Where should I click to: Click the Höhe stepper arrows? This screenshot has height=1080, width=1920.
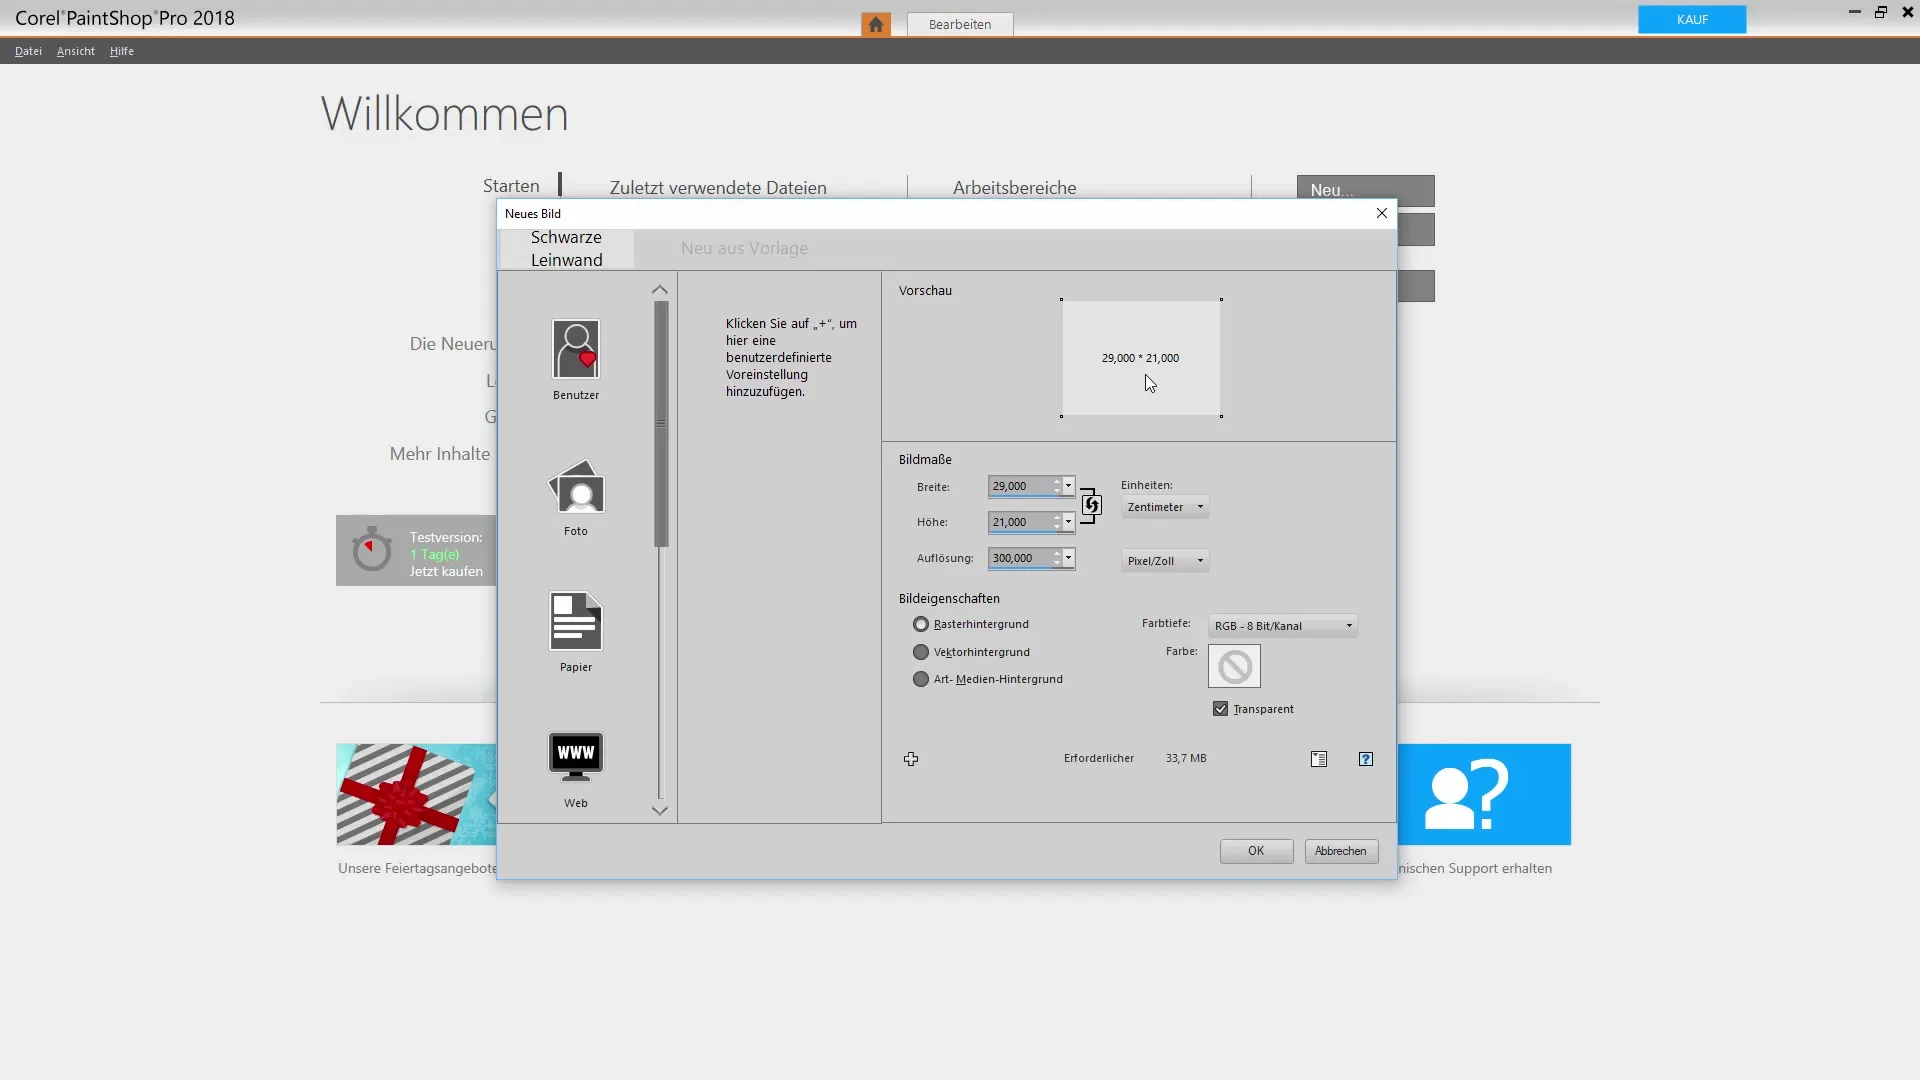(1057, 522)
